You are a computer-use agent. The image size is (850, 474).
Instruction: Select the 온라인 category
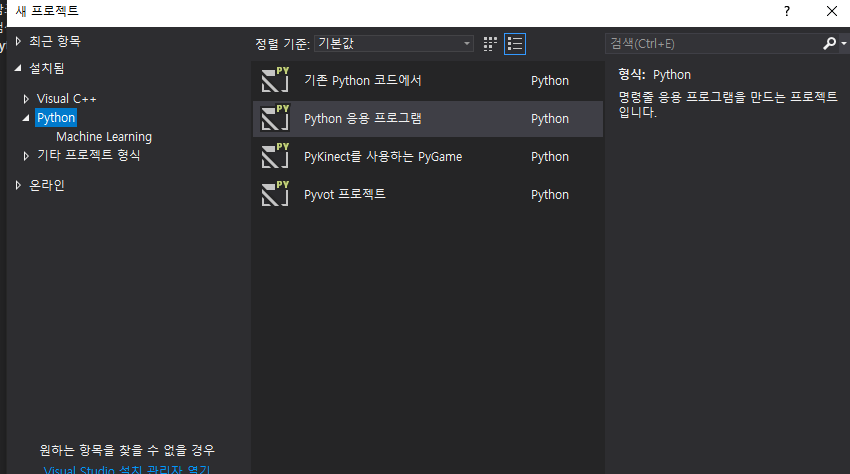[47, 185]
